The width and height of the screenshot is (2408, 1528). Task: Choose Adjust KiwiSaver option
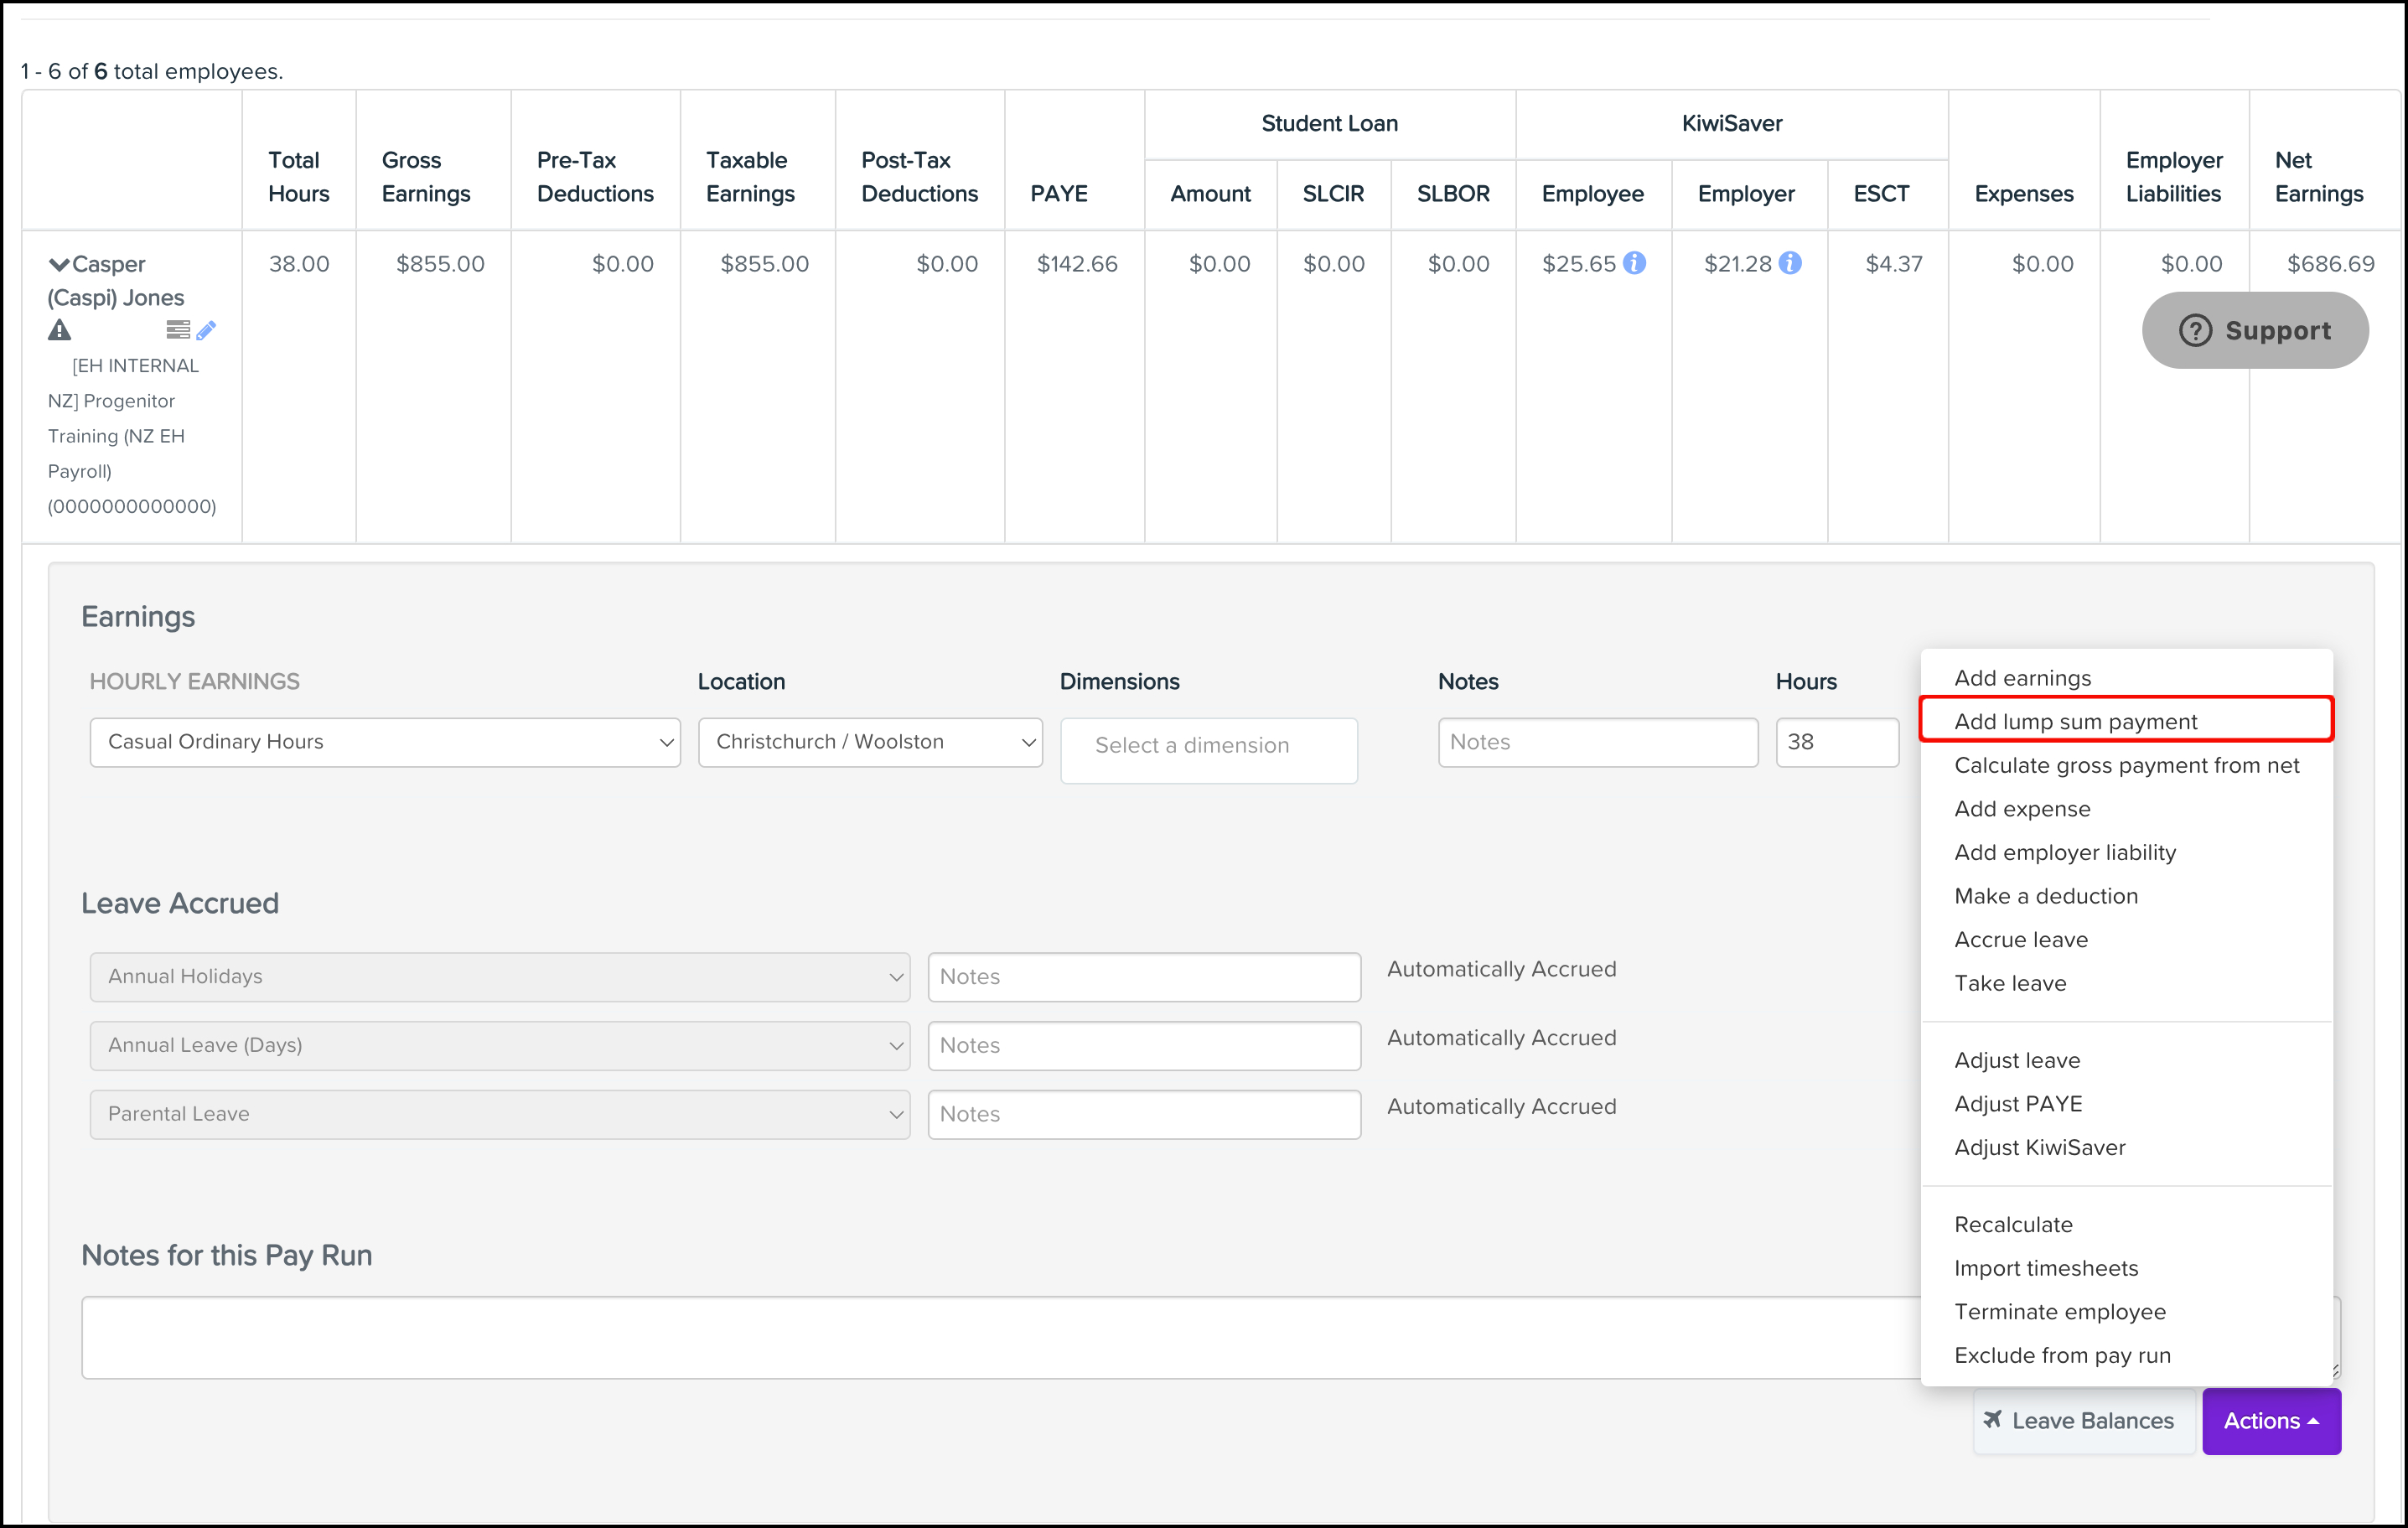click(x=2040, y=1148)
